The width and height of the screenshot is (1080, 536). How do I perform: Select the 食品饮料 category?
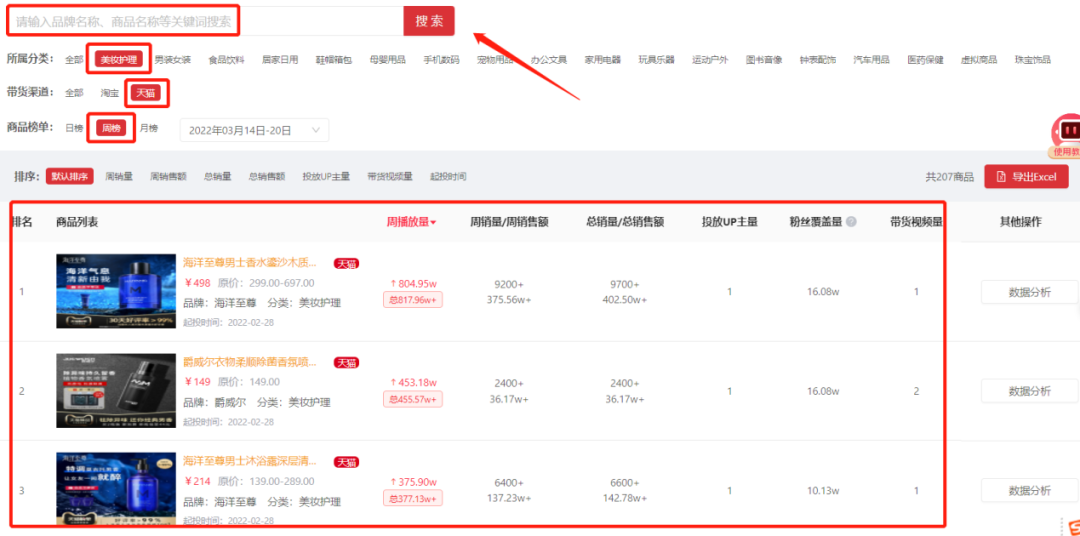[x=227, y=60]
